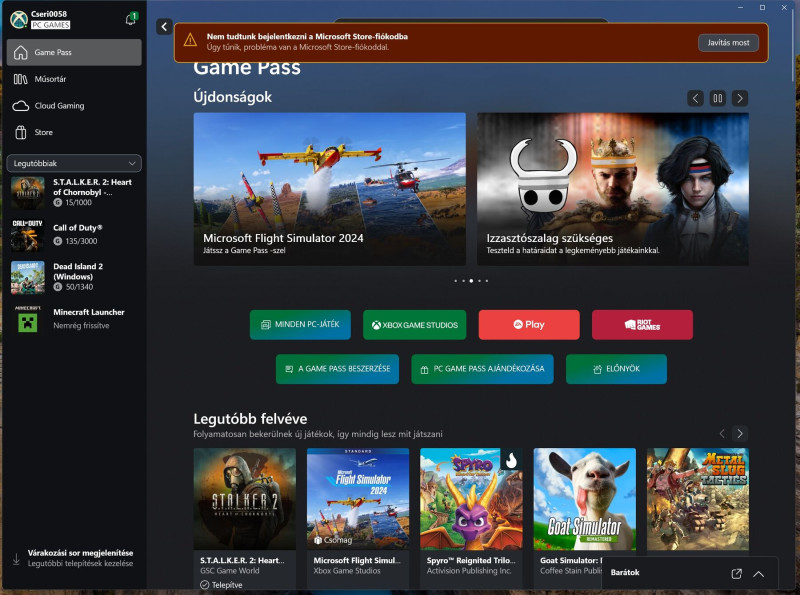Open Store in sidebar

[x=74, y=132]
